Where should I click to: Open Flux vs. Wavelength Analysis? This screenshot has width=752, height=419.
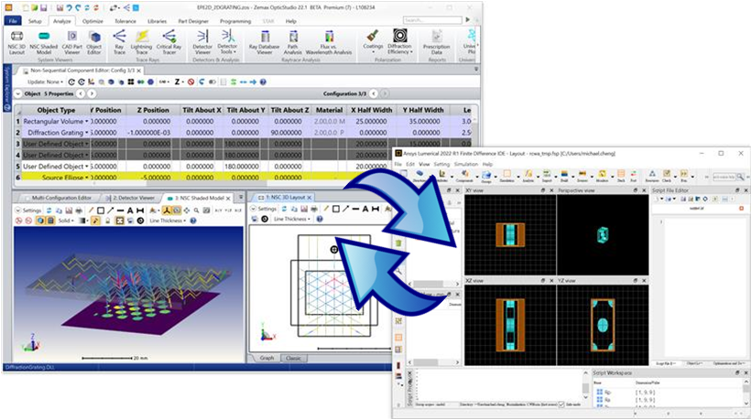[x=329, y=42]
